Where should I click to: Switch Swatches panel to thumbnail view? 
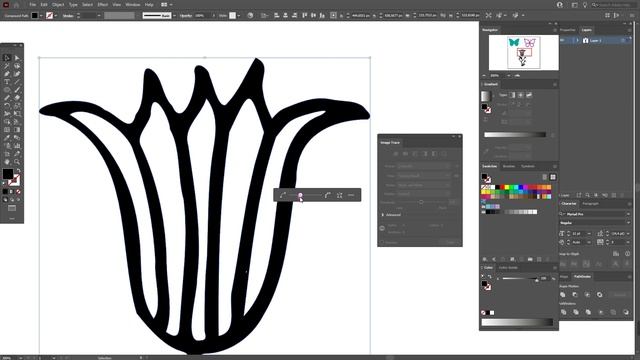tap(553, 177)
